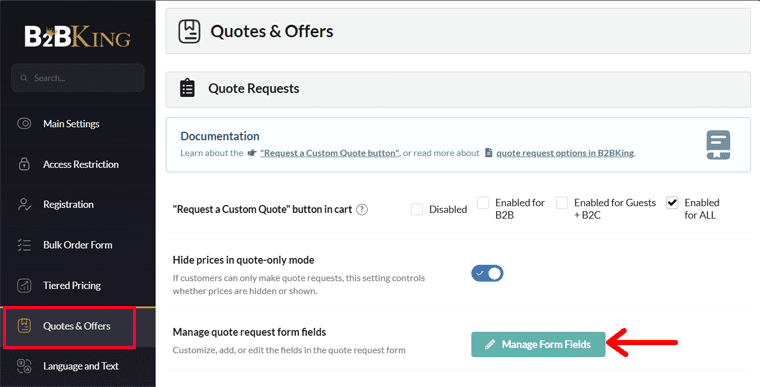Click the Documentation book icon
The image size is (760, 387).
point(718,145)
